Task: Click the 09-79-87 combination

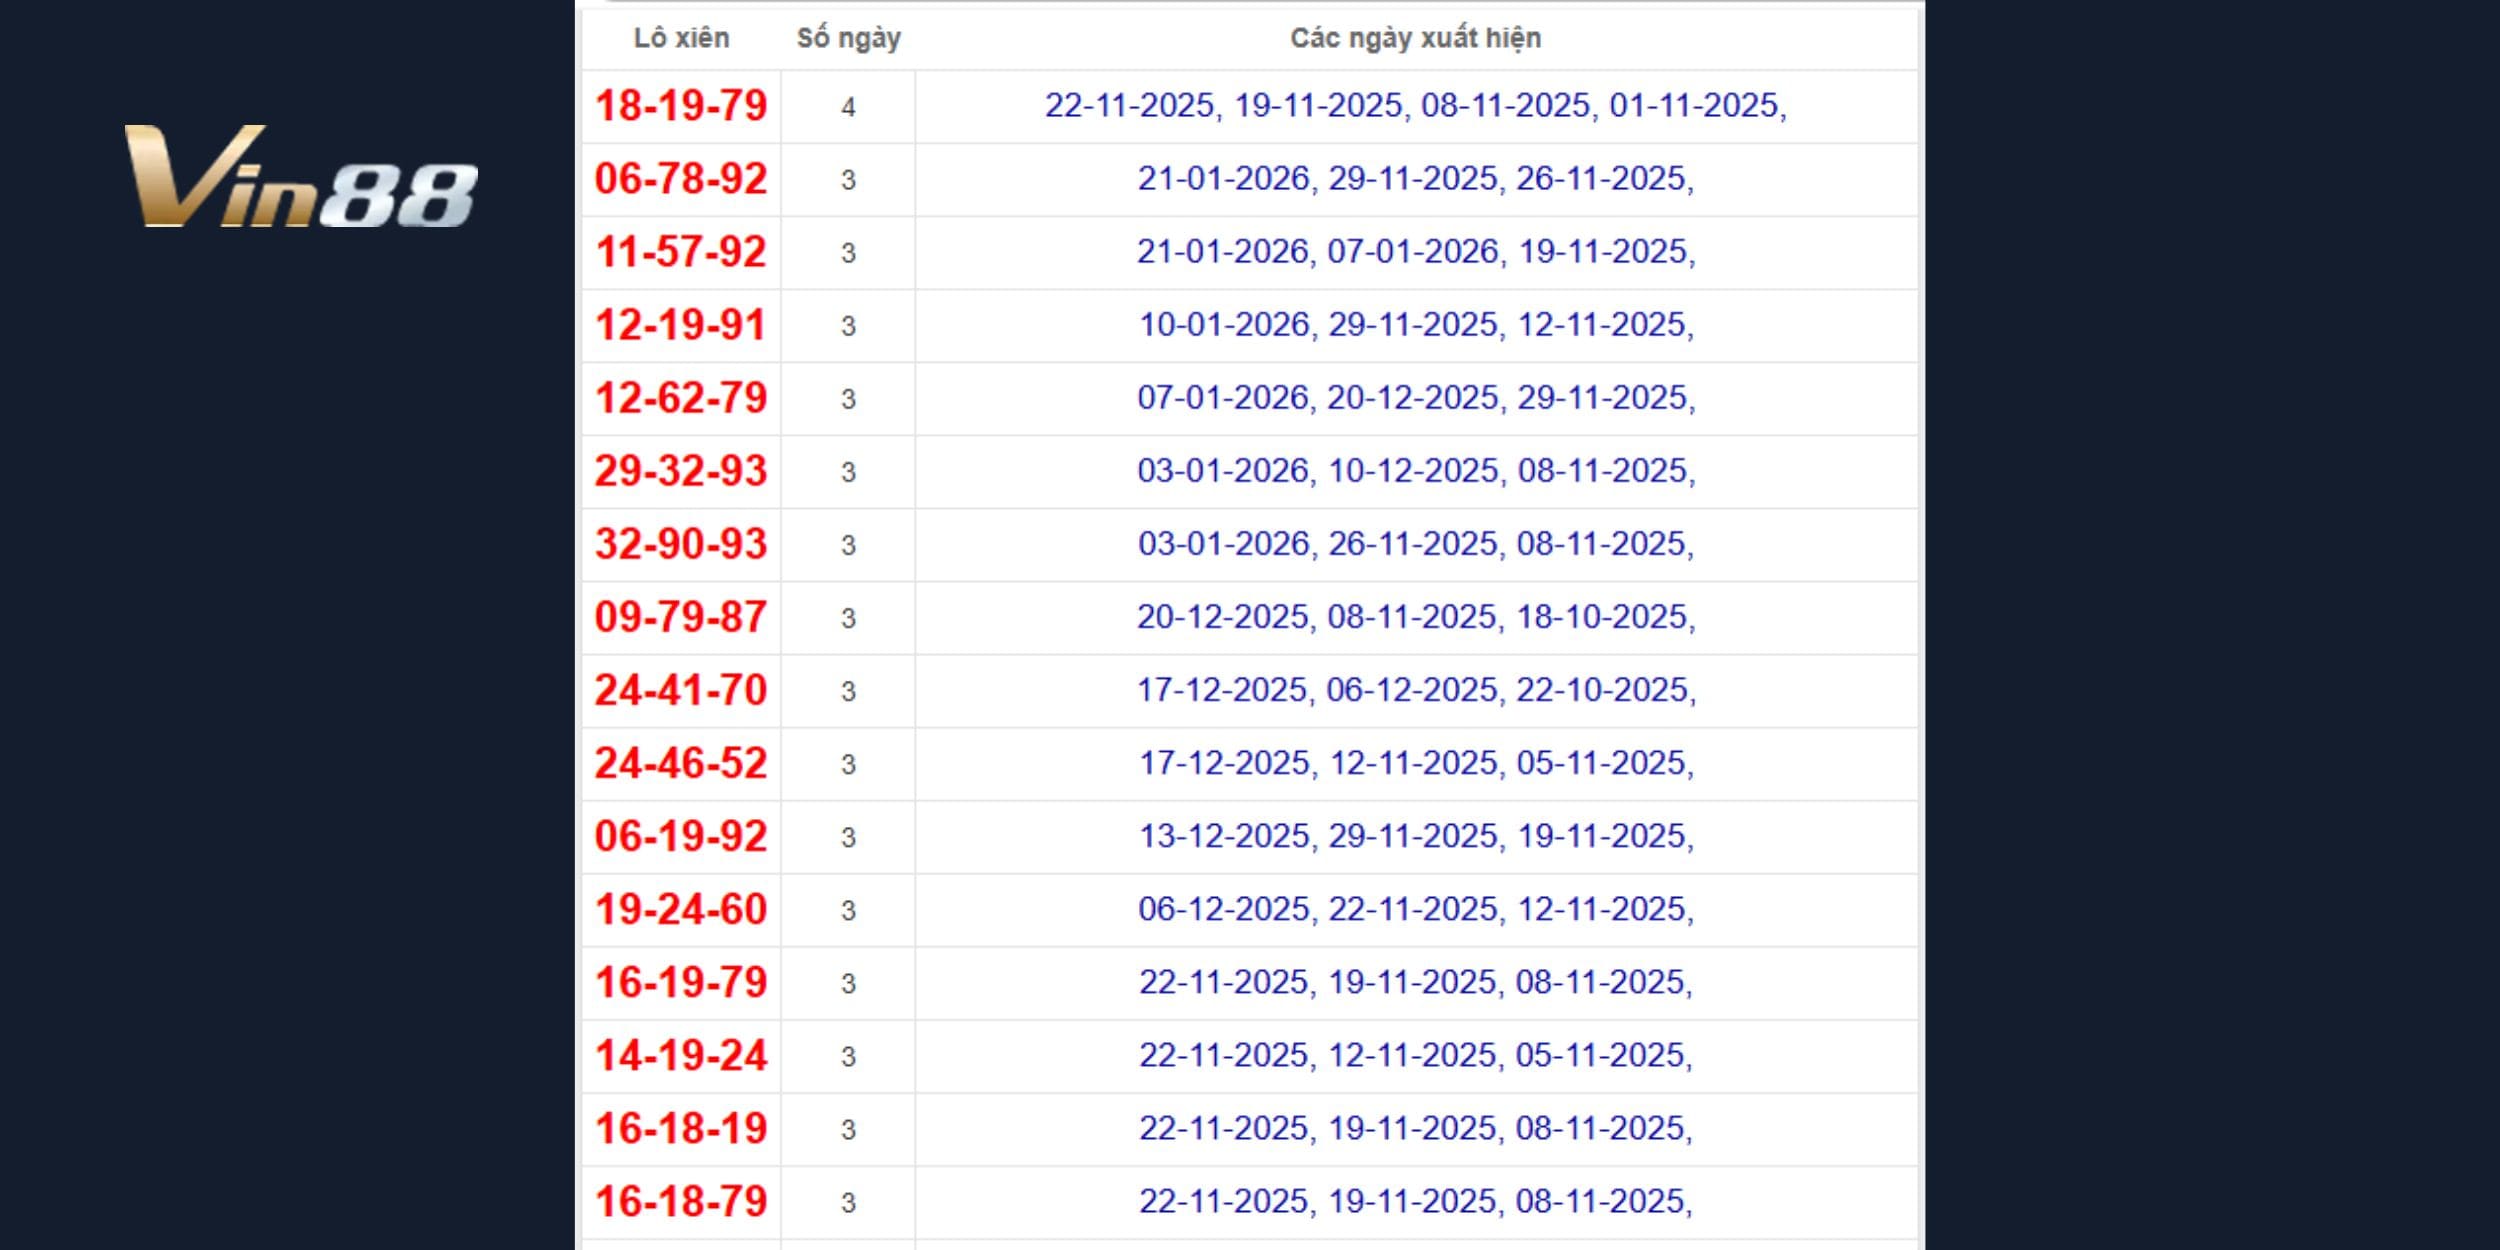Action: point(681,617)
